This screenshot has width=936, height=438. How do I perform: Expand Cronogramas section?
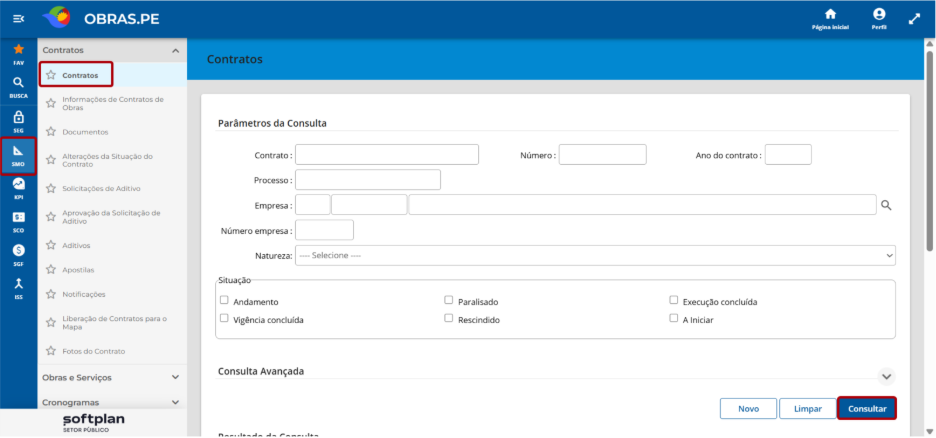click(x=176, y=402)
